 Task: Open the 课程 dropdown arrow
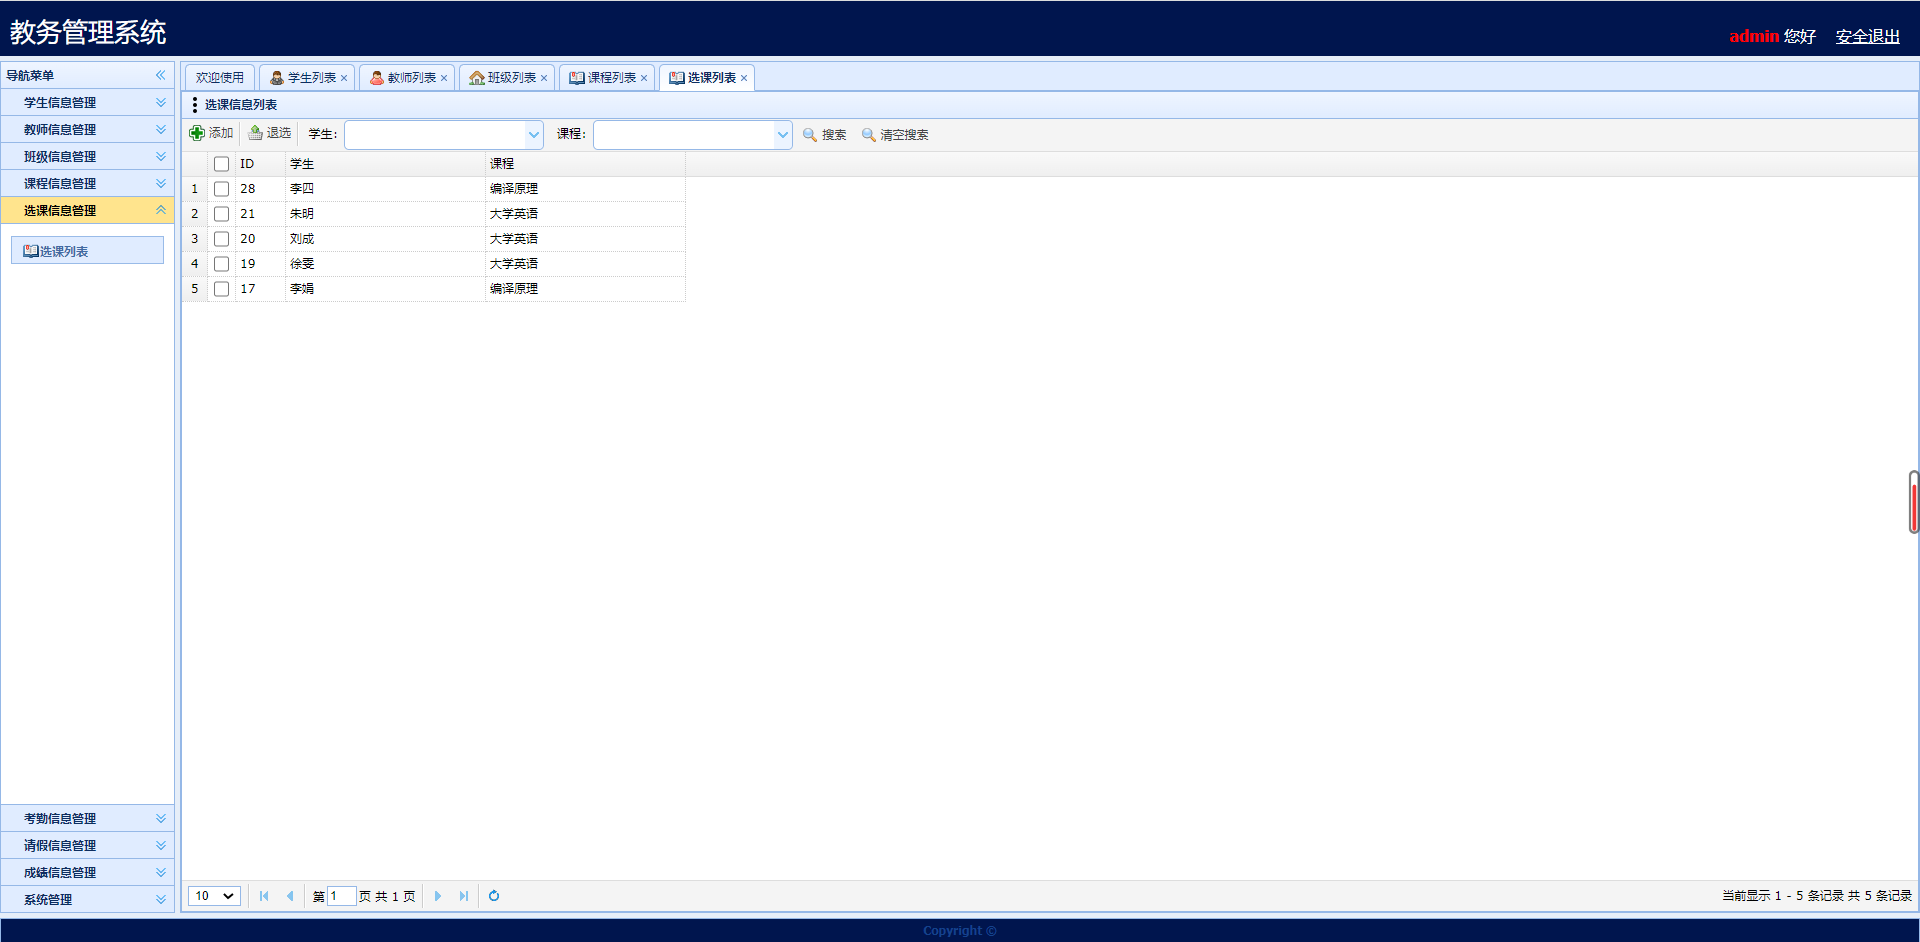point(783,134)
